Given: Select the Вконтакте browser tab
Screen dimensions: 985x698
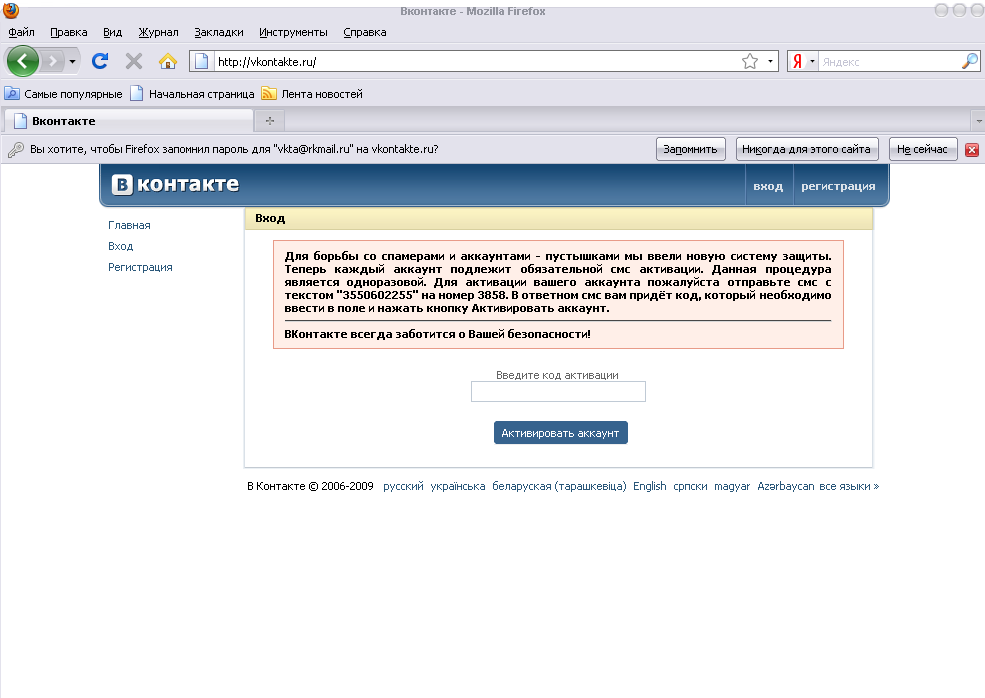Looking at the screenshot, I should tap(128, 121).
